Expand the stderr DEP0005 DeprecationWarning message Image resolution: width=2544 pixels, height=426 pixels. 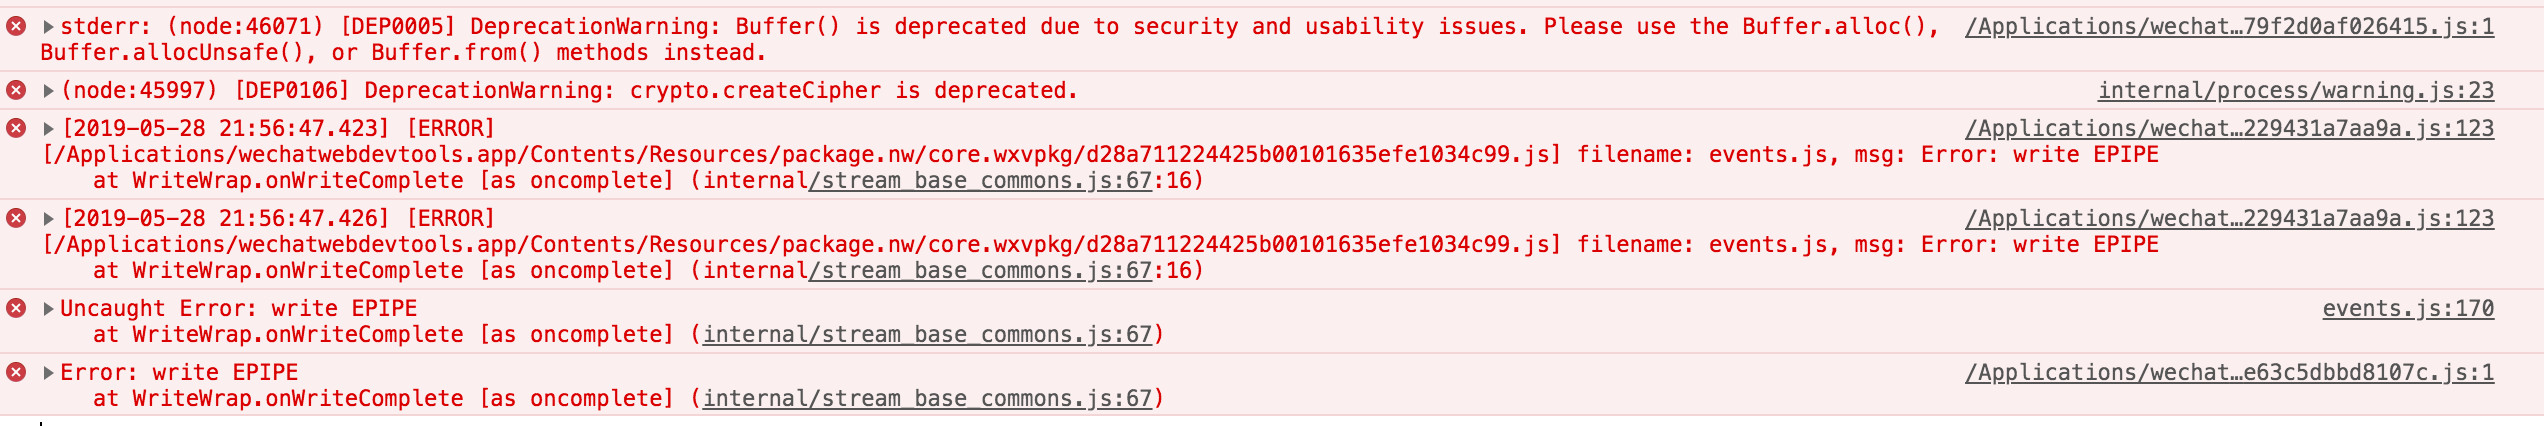click(48, 26)
